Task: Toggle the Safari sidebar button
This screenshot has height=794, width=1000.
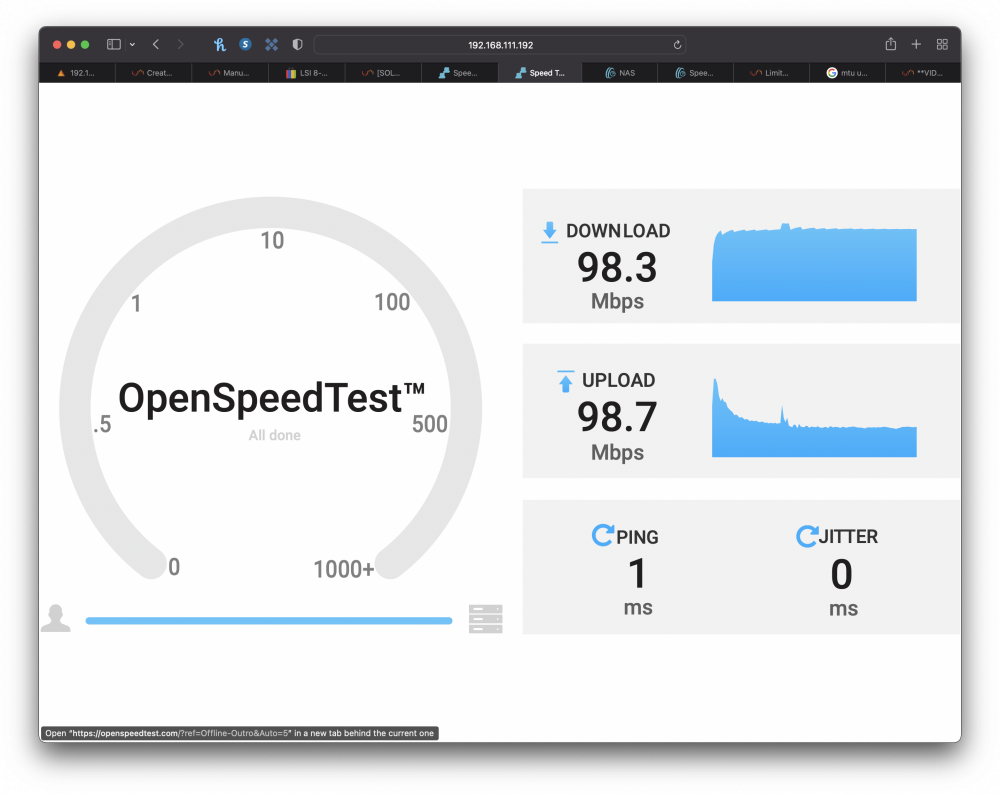Action: [x=114, y=44]
